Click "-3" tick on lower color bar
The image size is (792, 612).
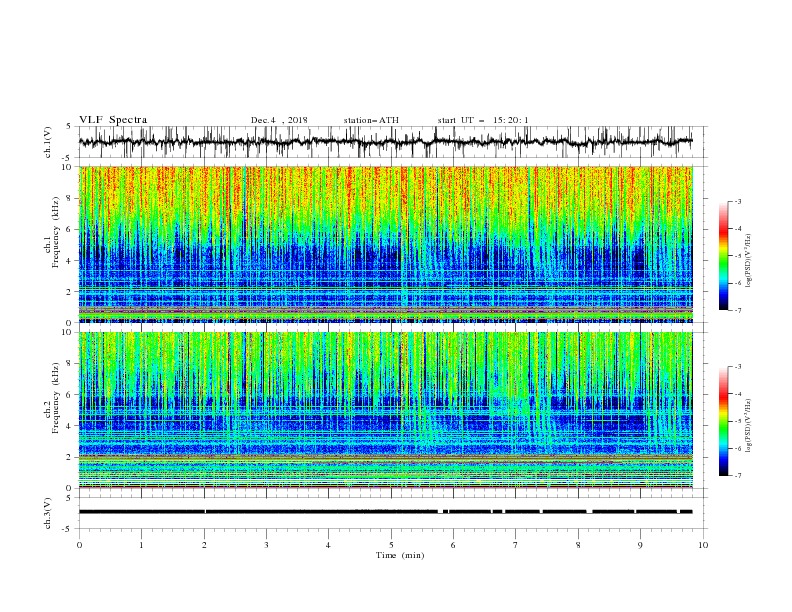coord(738,367)
